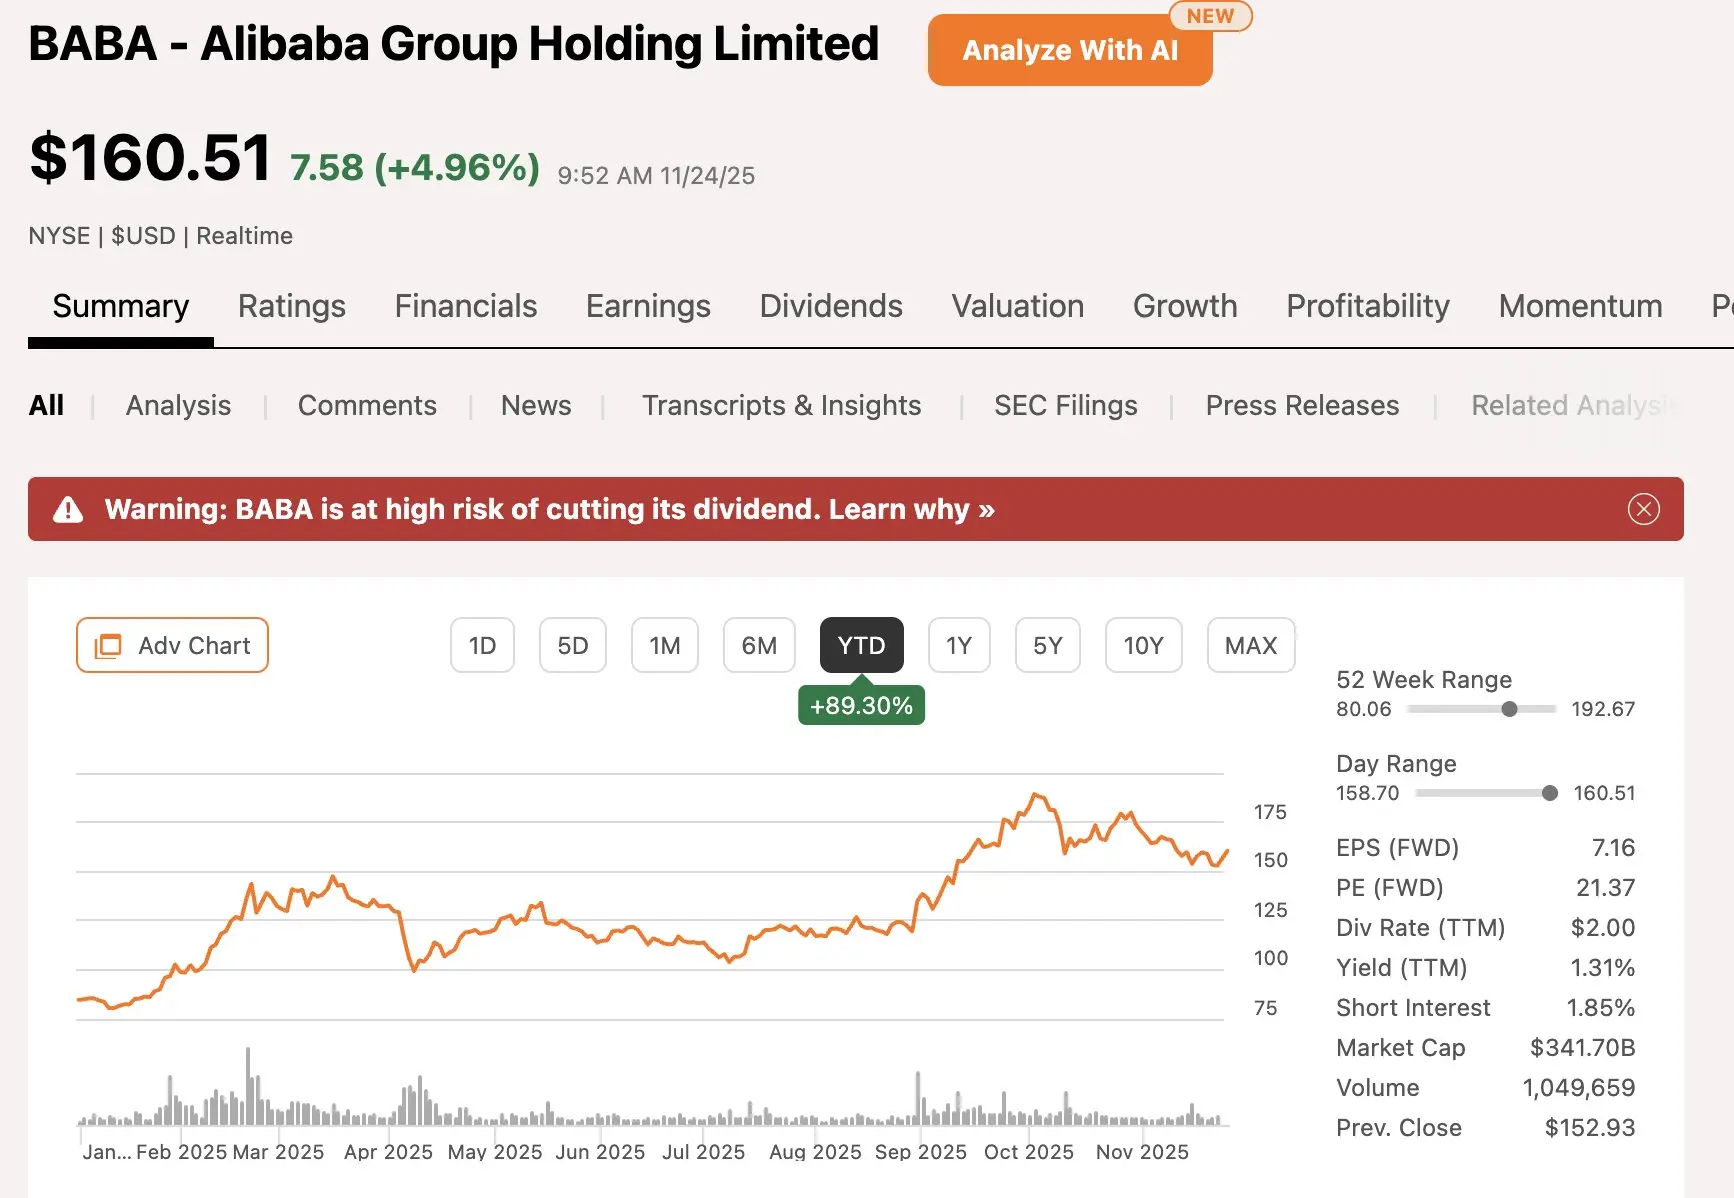This screenshot has width=1734, height=1198.
Task: Go to the Valuation tab
Action: pyautogui.click(x=1017, y=306)
